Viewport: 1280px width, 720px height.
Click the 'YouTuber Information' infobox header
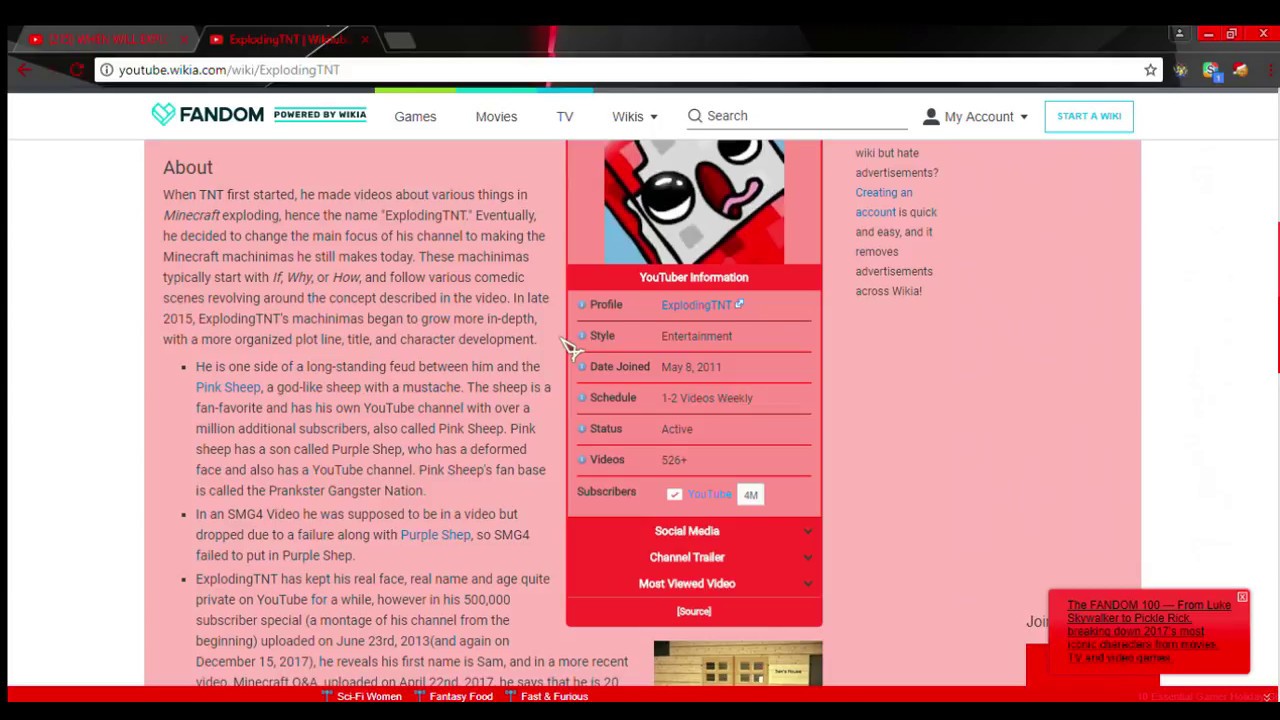(x=694, y=277)
